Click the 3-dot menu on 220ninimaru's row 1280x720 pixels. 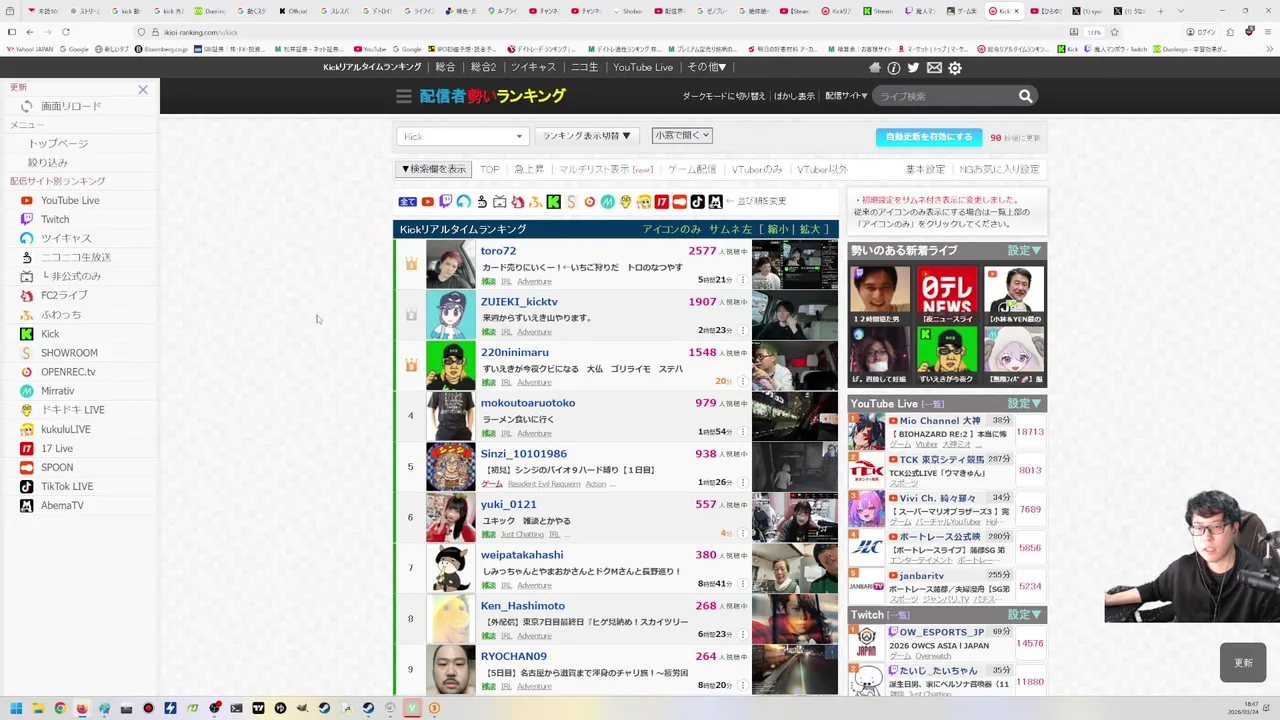742,382
